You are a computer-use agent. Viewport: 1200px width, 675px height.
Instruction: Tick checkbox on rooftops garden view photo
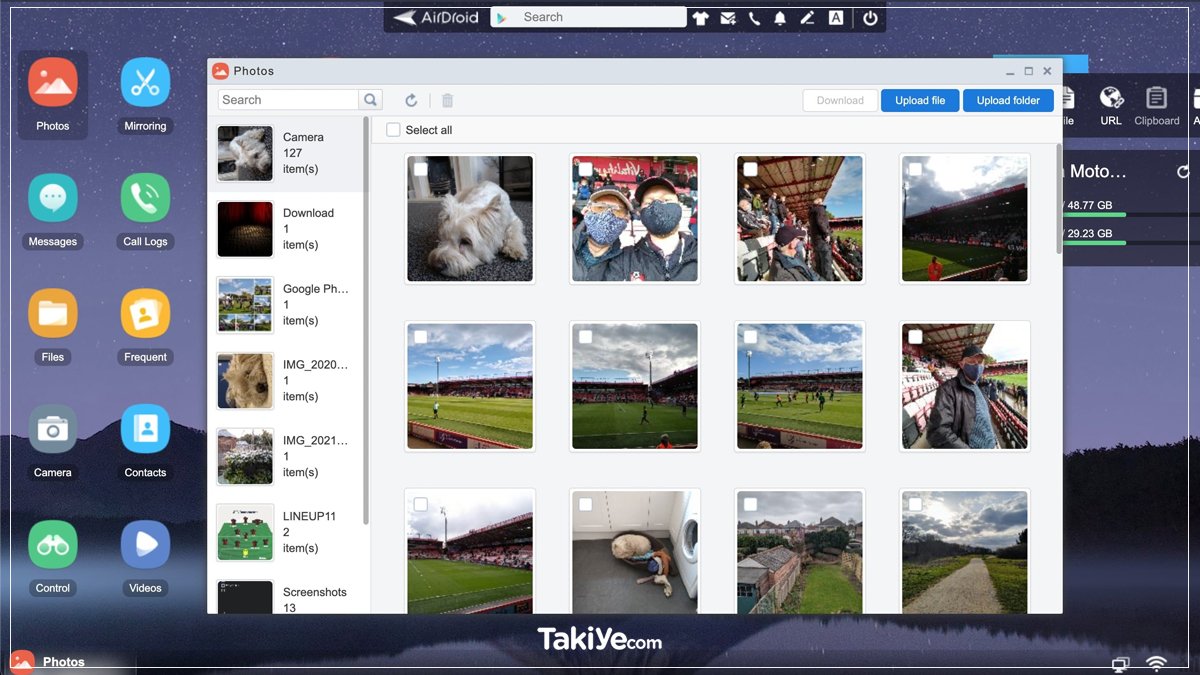pos(751,505)
